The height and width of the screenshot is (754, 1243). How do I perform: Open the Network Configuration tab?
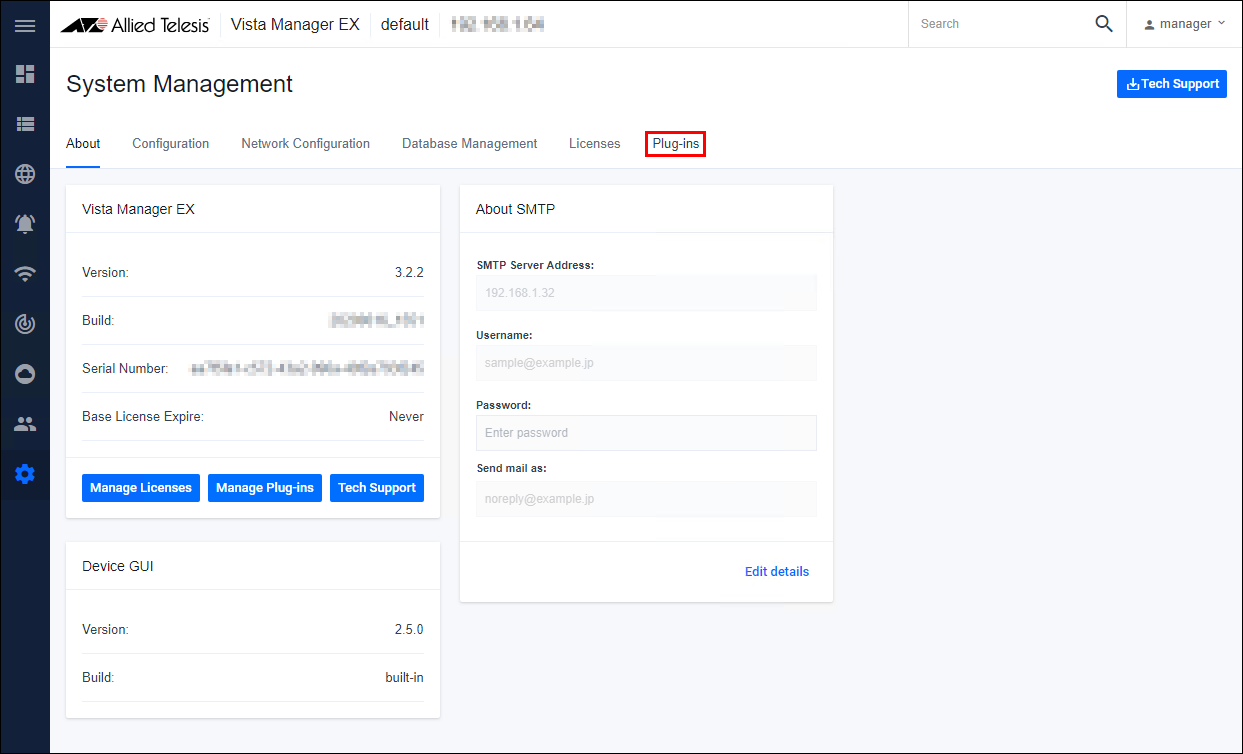[x=305, y=144]
